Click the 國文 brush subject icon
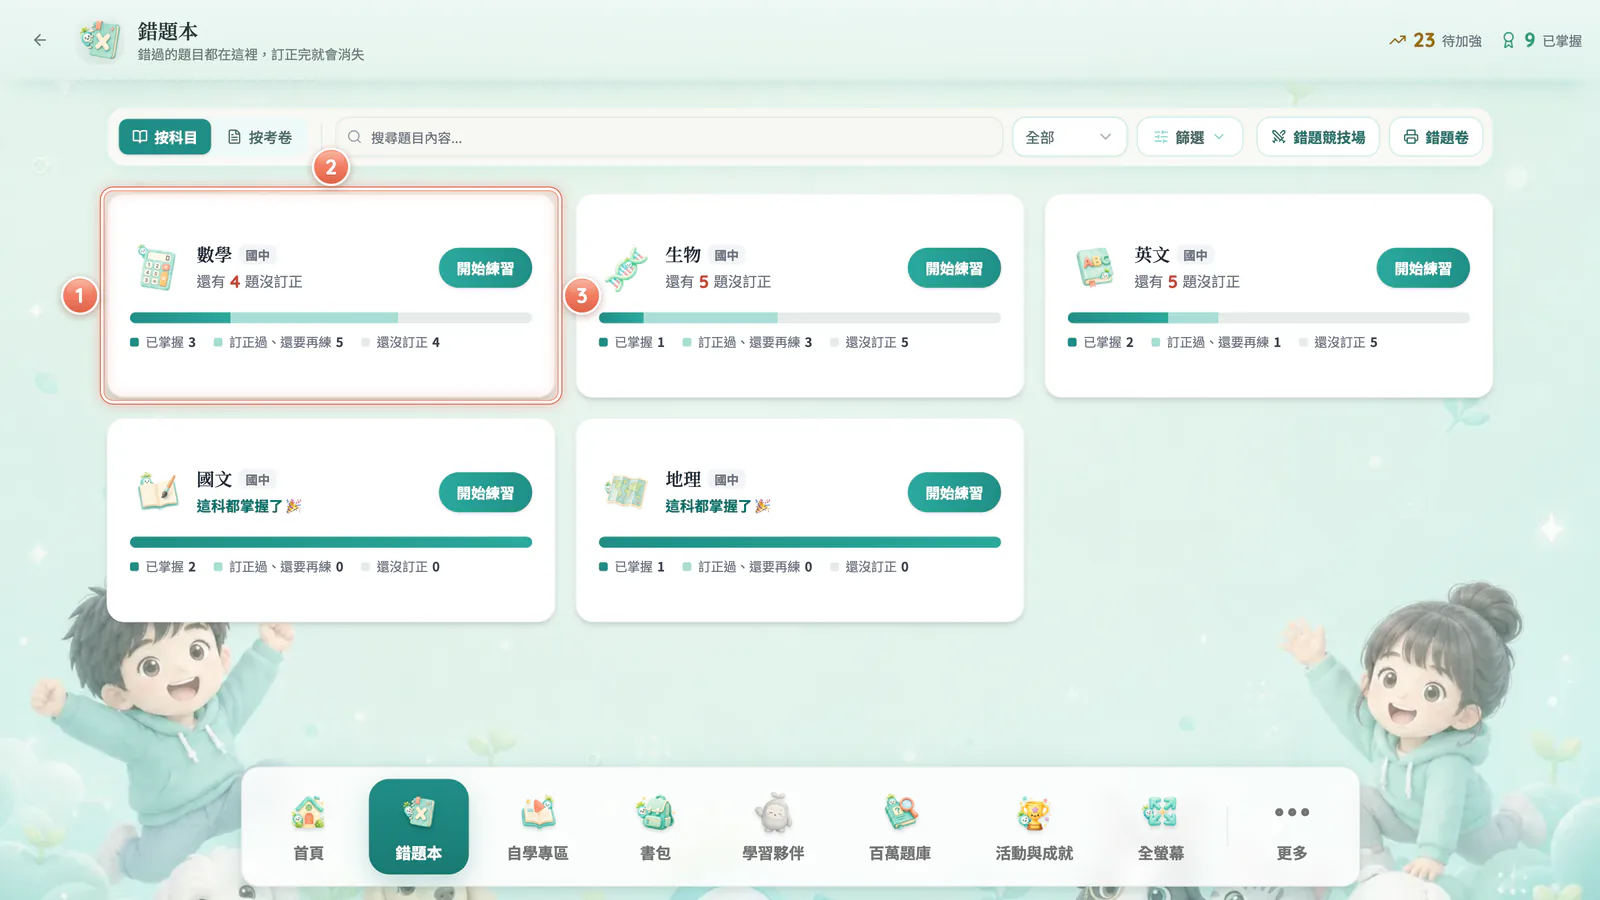Image resolution: width=1600 pixels, height=900 pixels. pos(156,492)
